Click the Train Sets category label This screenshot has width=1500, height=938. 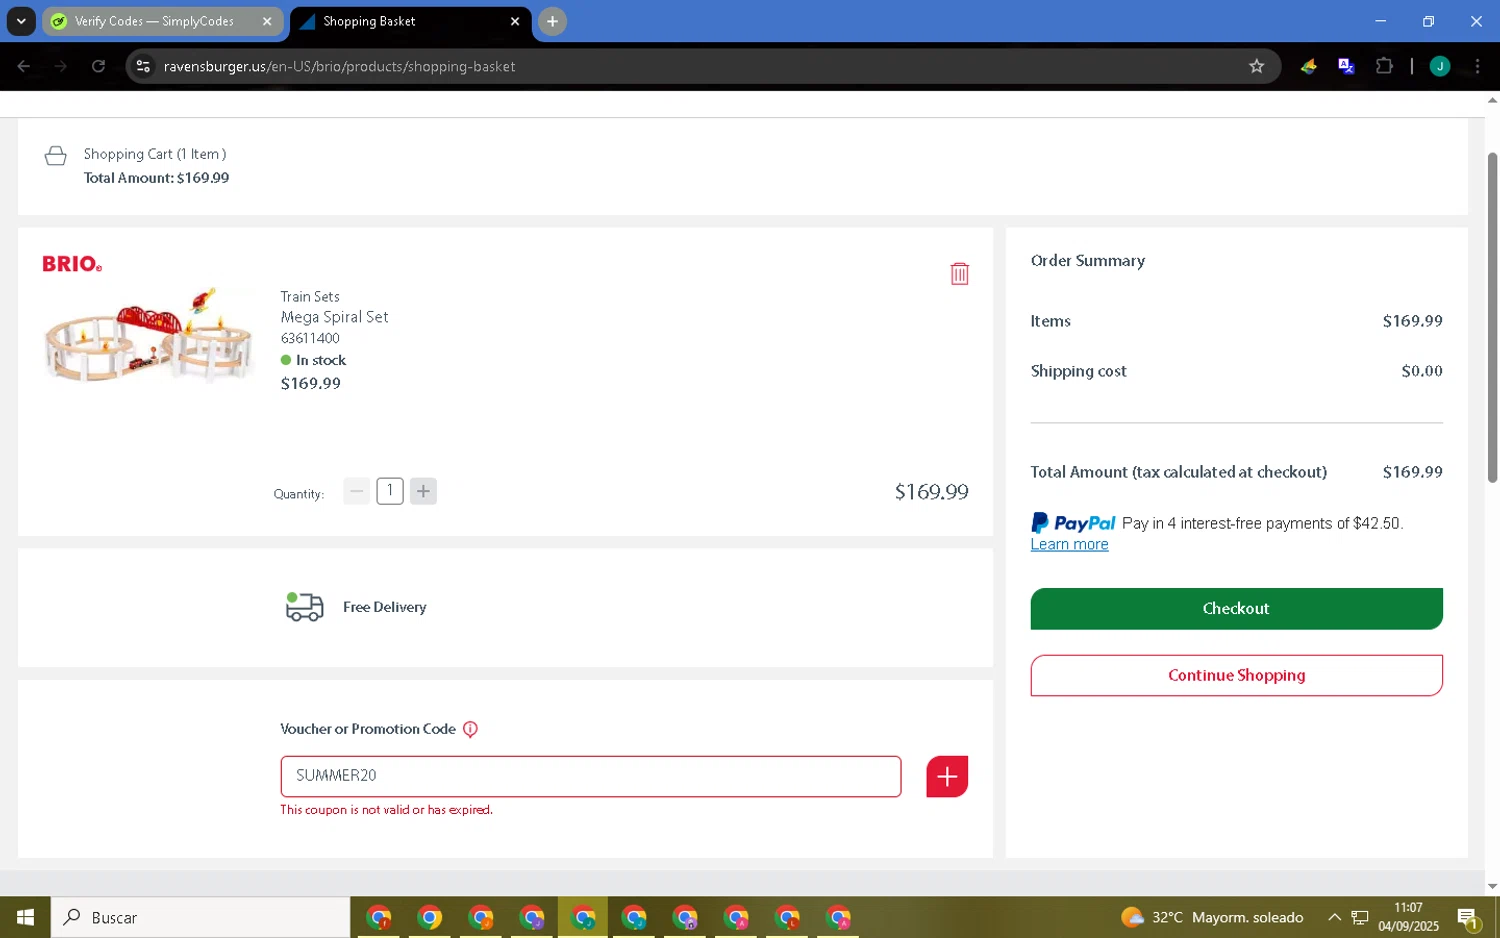click(x=310, y=297)
